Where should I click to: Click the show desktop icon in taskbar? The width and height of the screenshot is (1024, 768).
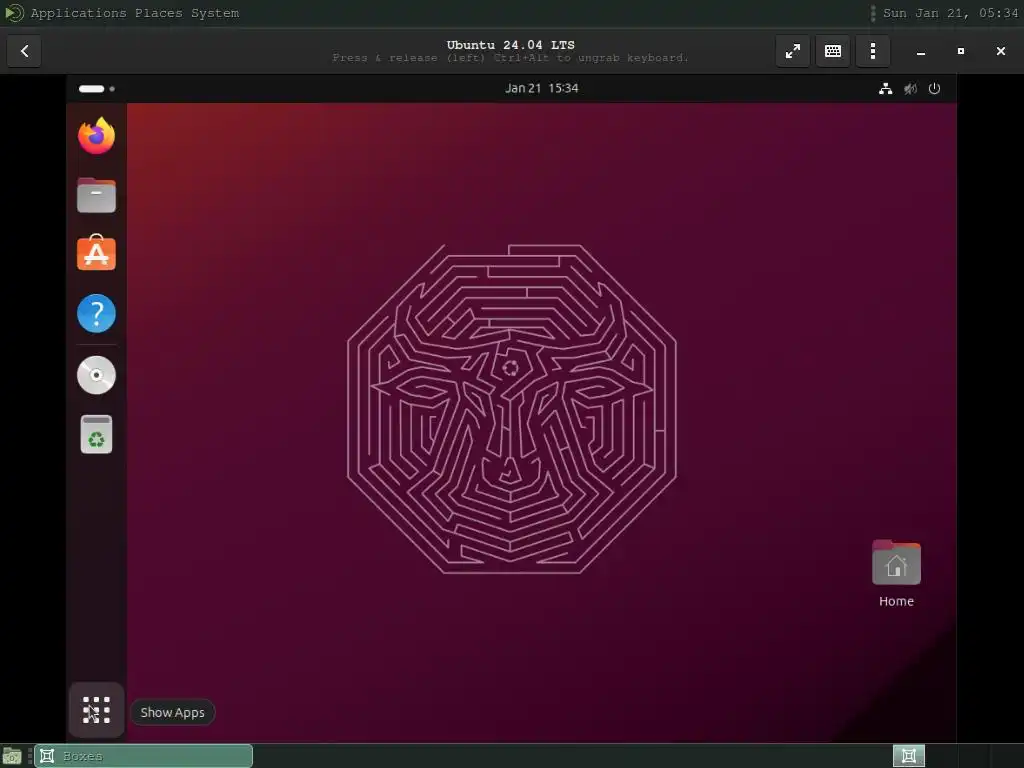[x=12, y=757]
